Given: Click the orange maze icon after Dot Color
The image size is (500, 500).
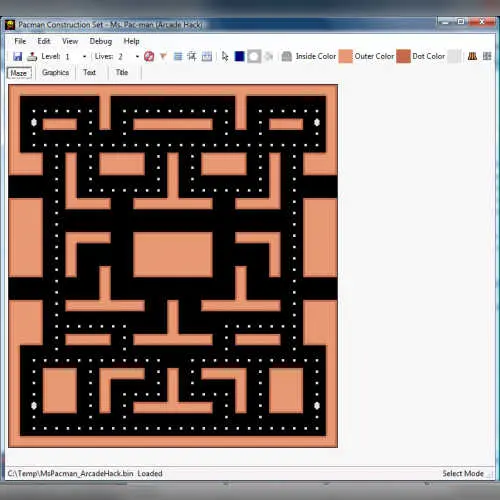Looking at the screenshot, I should click(472, 56).
